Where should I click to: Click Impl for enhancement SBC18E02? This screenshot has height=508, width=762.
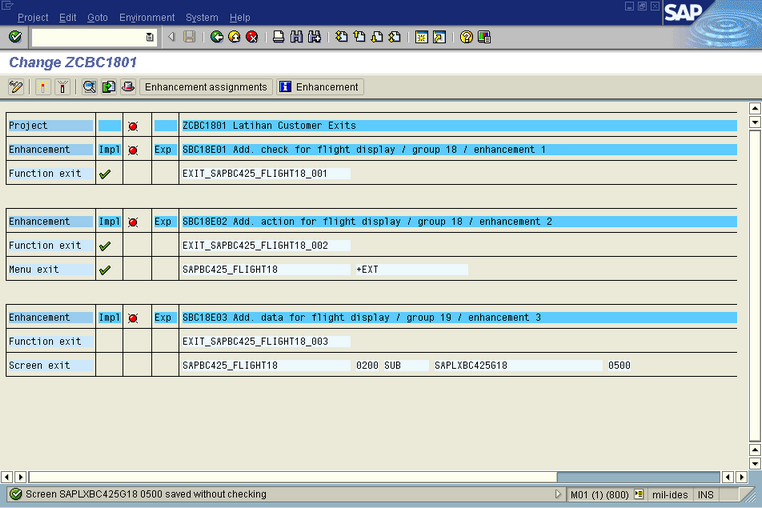point(109,222)
